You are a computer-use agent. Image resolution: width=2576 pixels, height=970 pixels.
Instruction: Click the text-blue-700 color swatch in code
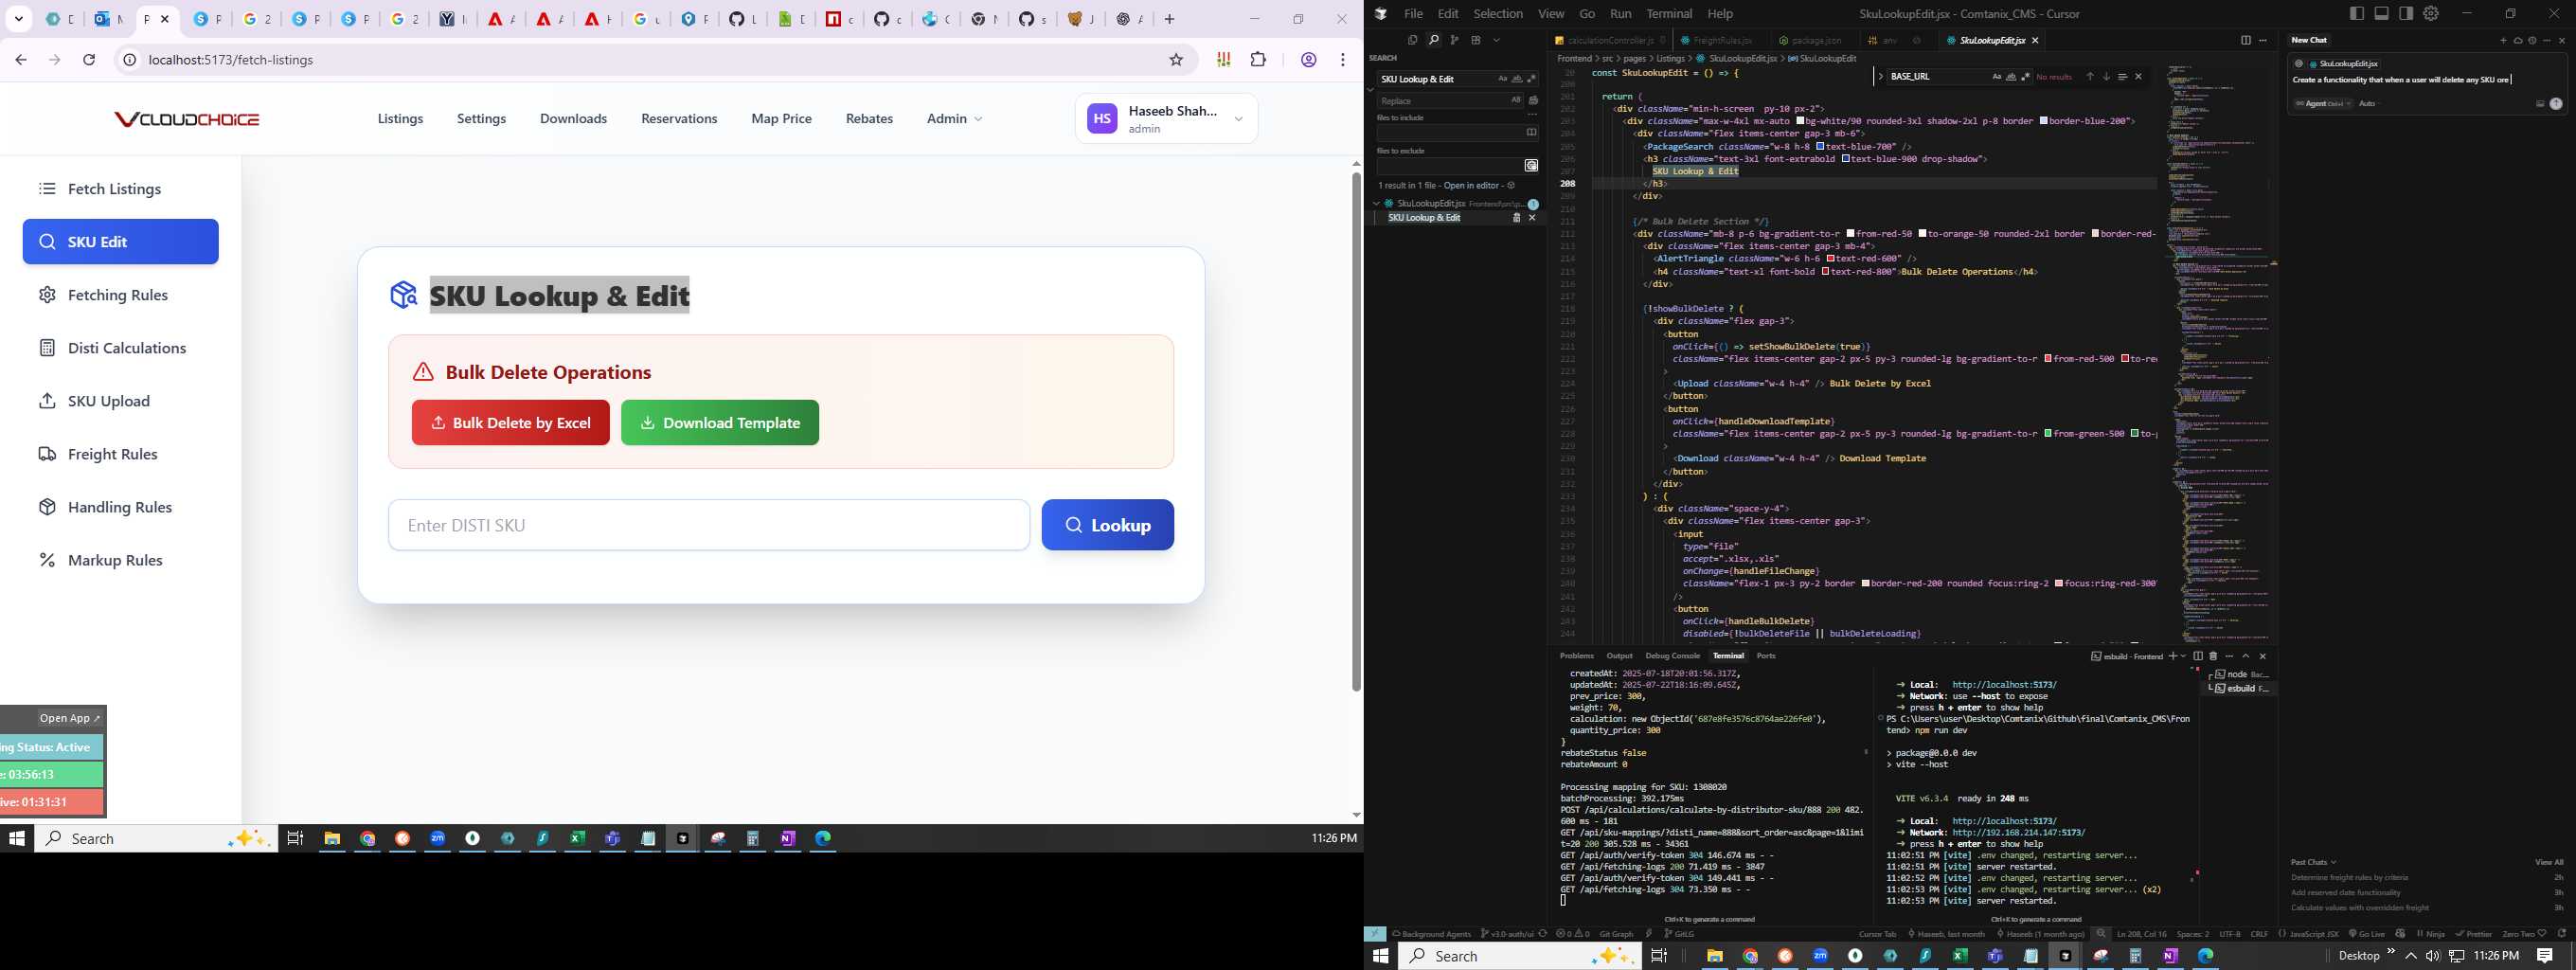click(x=1820, y=147)
